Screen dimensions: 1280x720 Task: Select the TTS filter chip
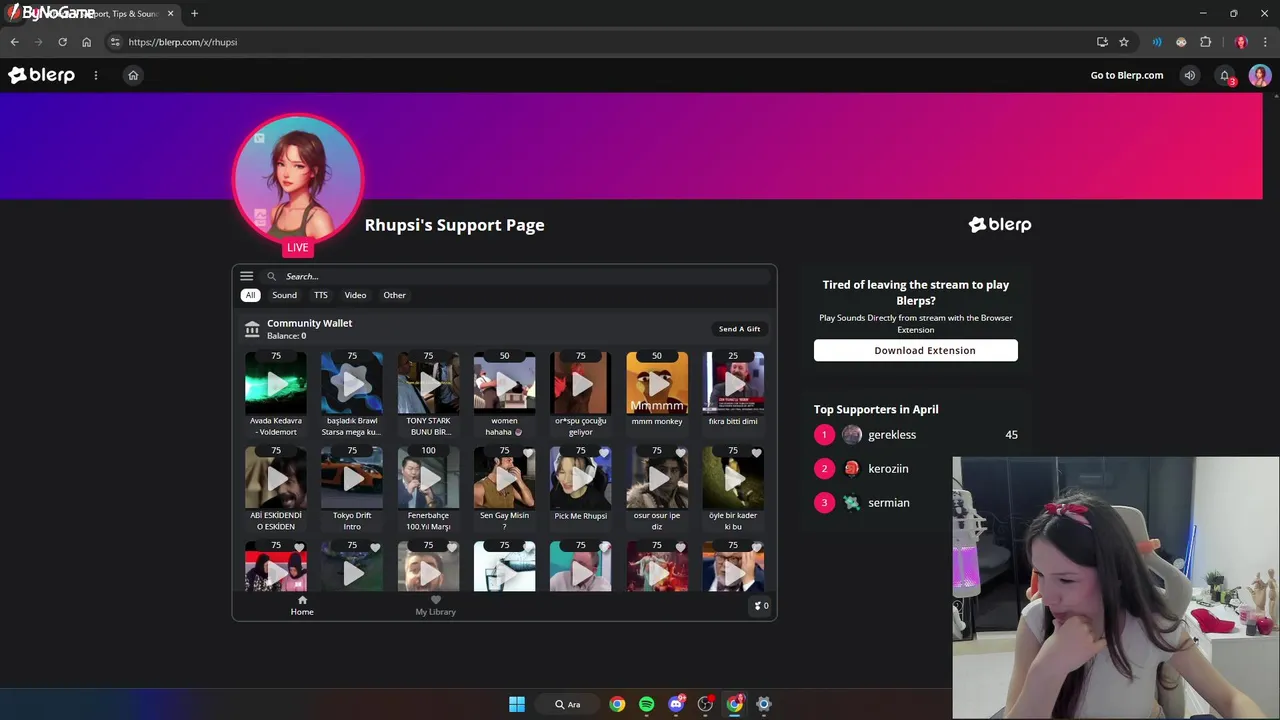(x=320, y=295)
